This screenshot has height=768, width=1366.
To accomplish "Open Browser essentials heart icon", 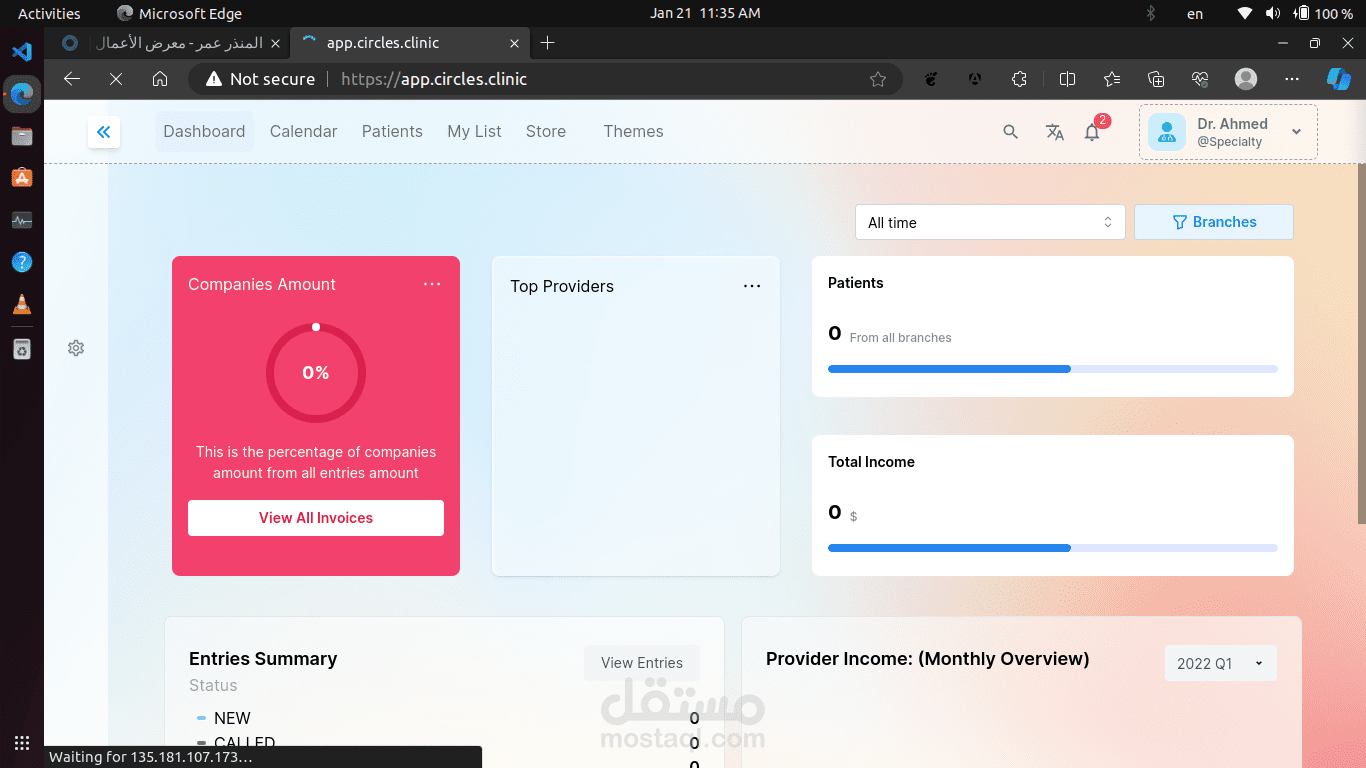I will point(1200,79).
